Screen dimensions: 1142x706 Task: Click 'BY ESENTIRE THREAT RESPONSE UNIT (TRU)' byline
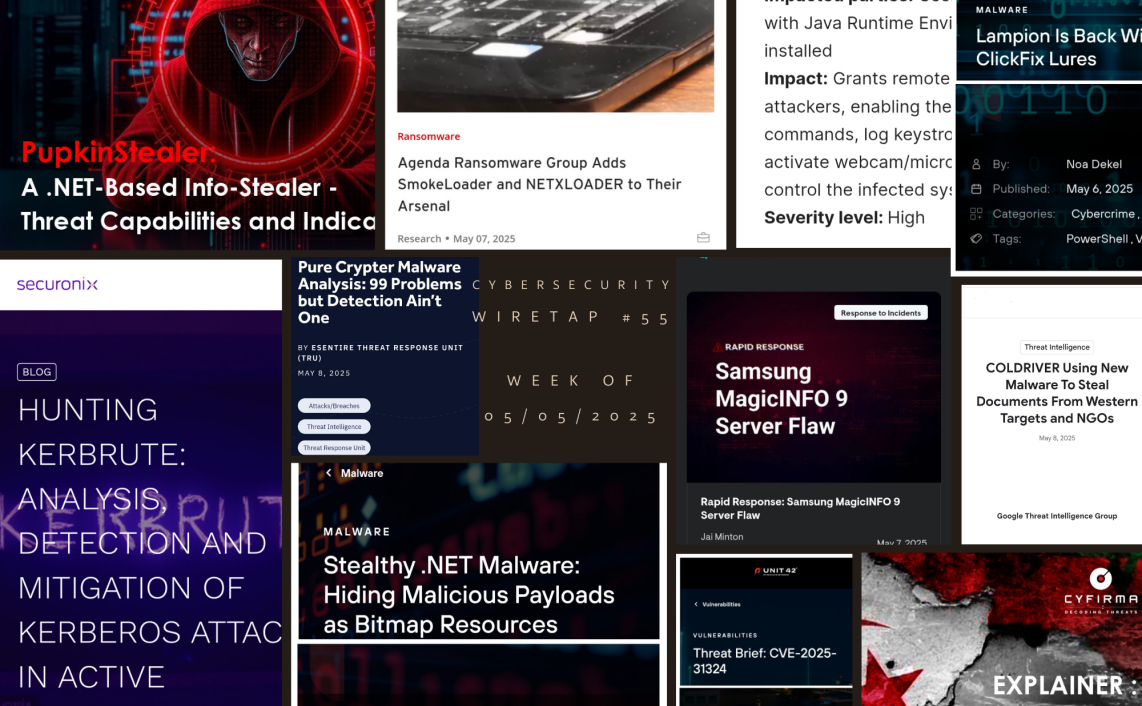pyautogui.click(x=380, y=353)
